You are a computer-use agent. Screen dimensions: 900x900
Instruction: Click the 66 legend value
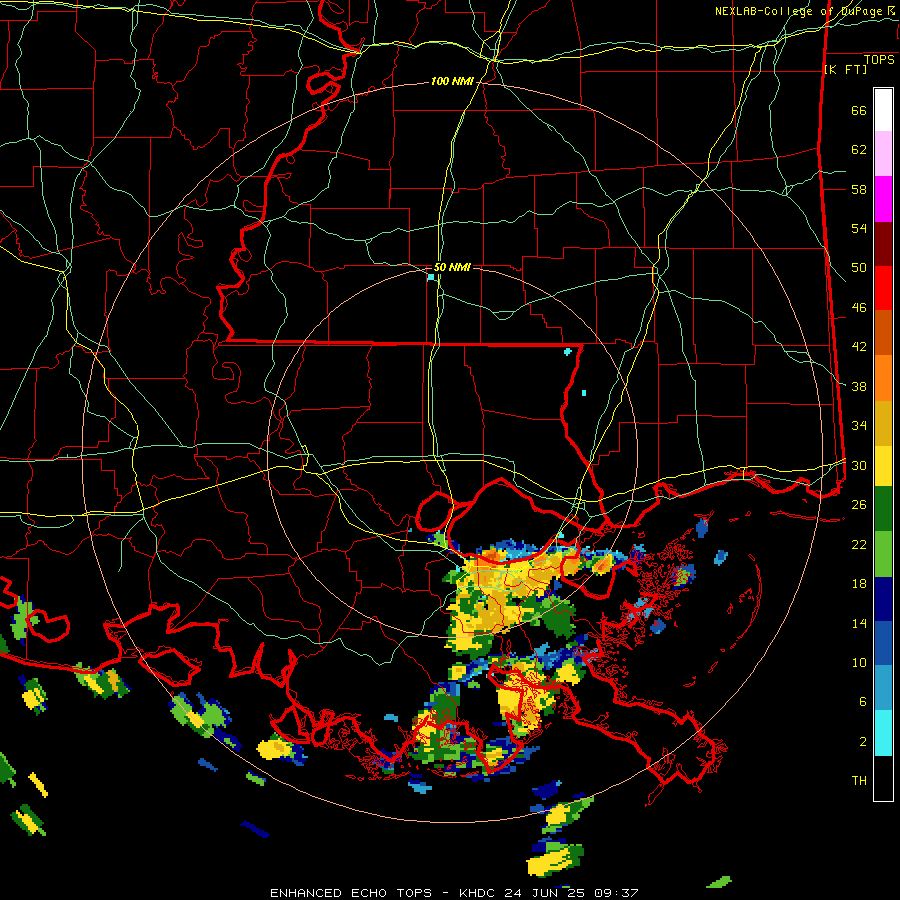point(859,110)
